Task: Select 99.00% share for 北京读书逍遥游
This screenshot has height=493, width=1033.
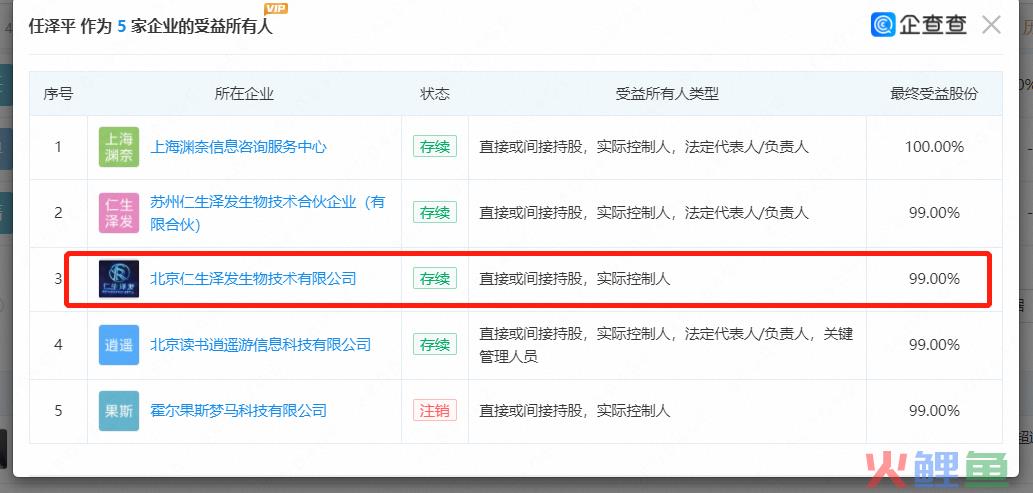Action: click(x=934, y=345)
